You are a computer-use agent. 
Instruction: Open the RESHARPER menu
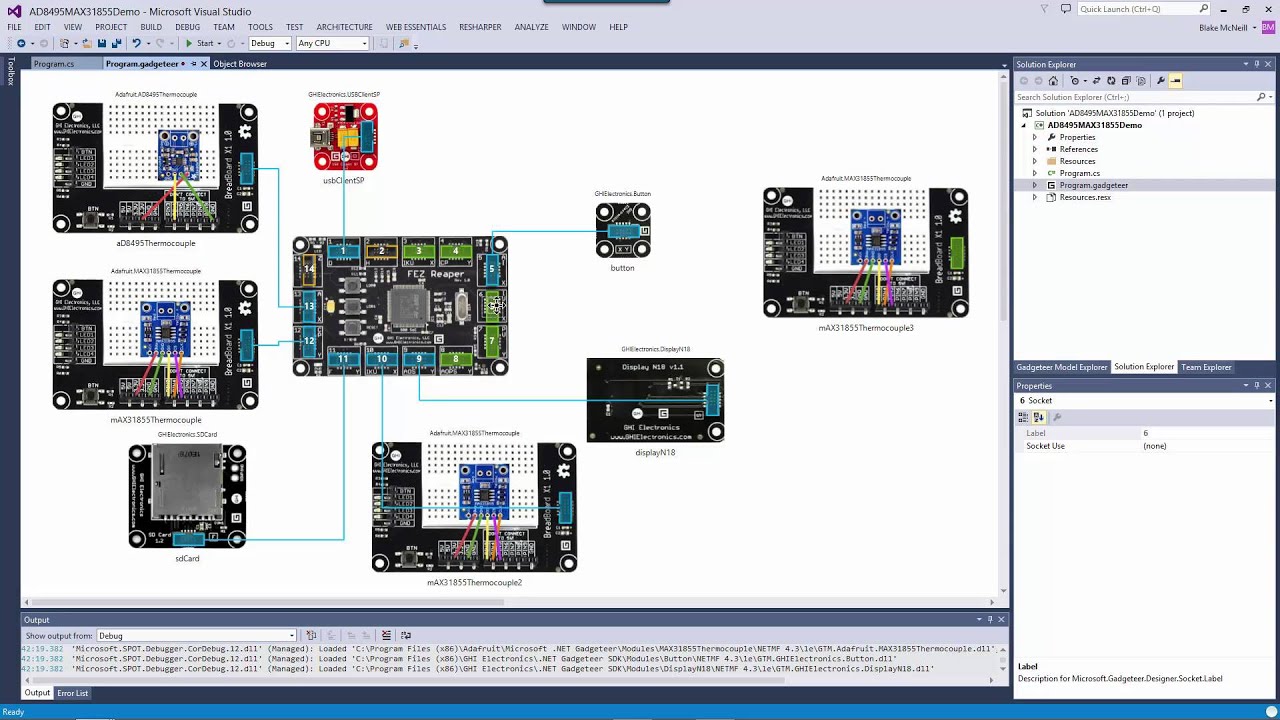point(480,27)
